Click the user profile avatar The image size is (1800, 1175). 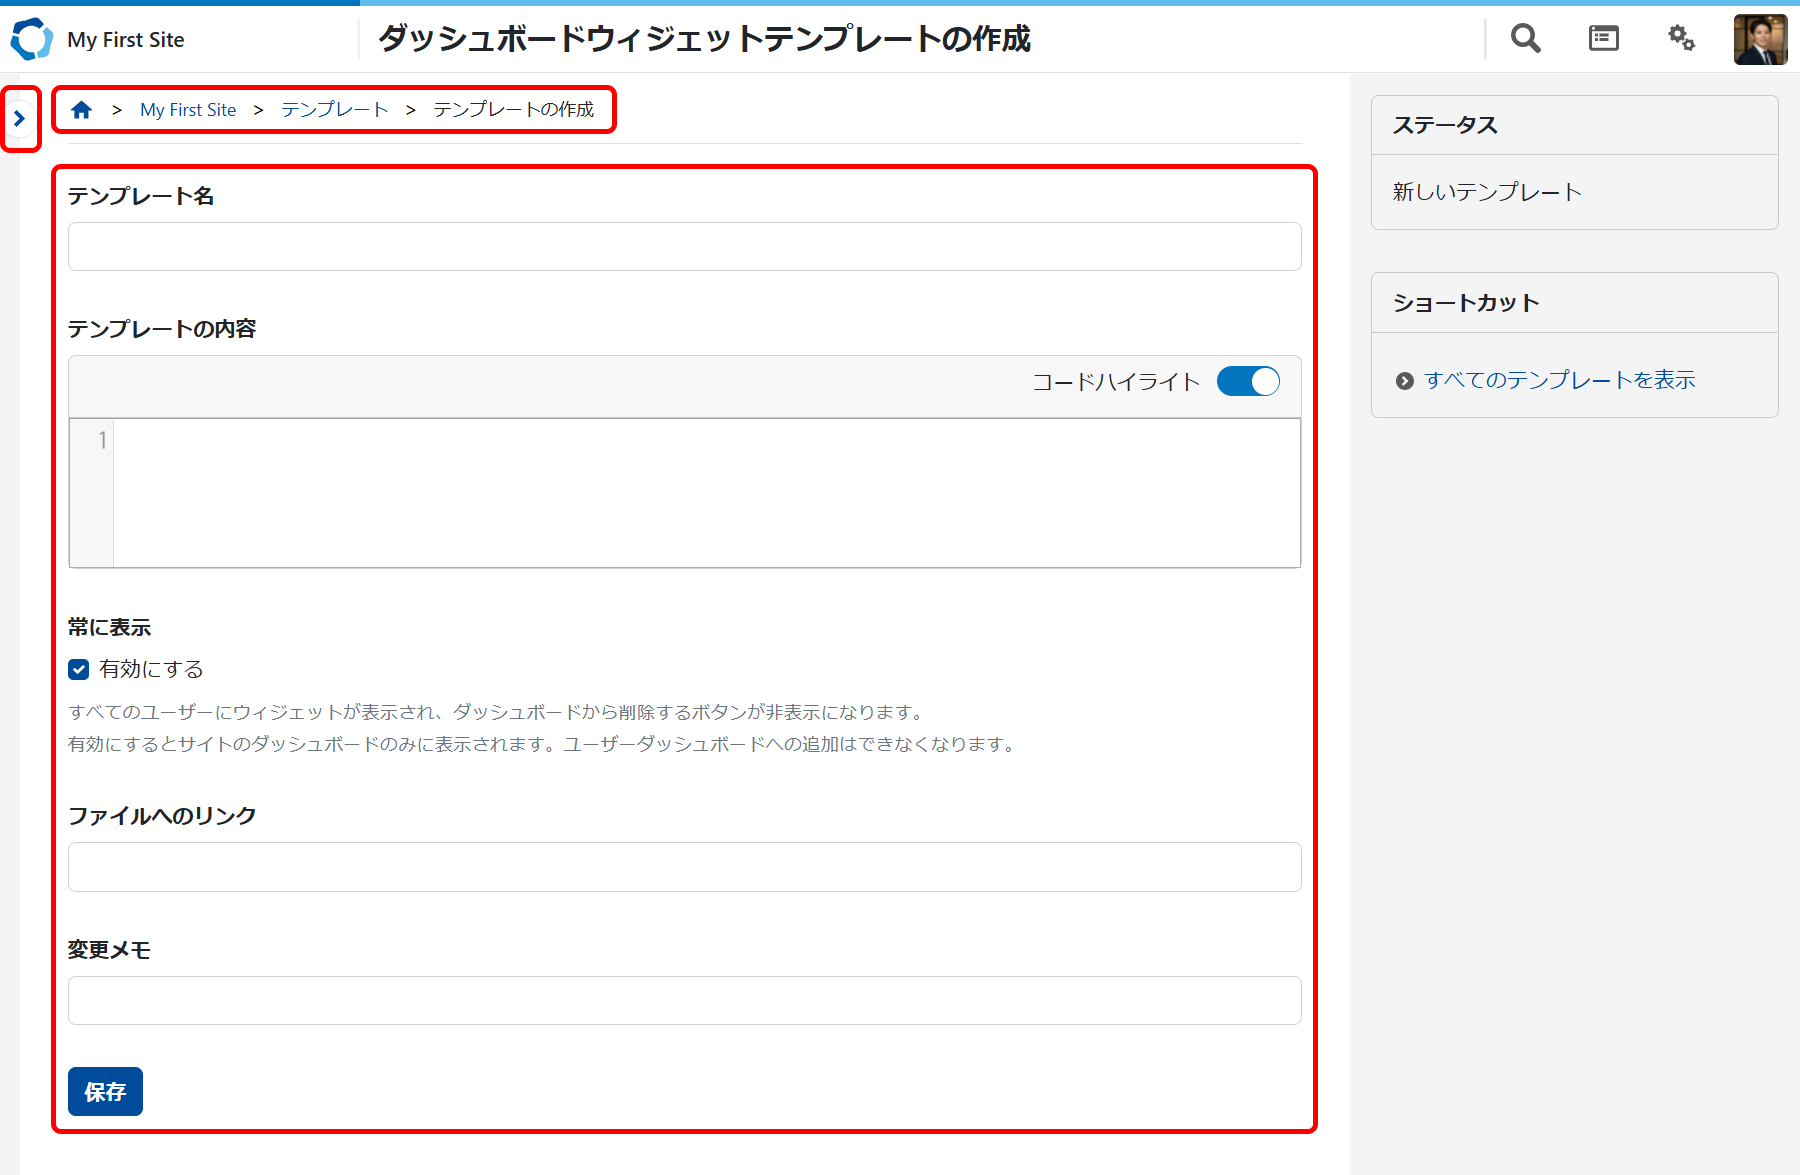pyautogui.click(x=1760, y=40)
